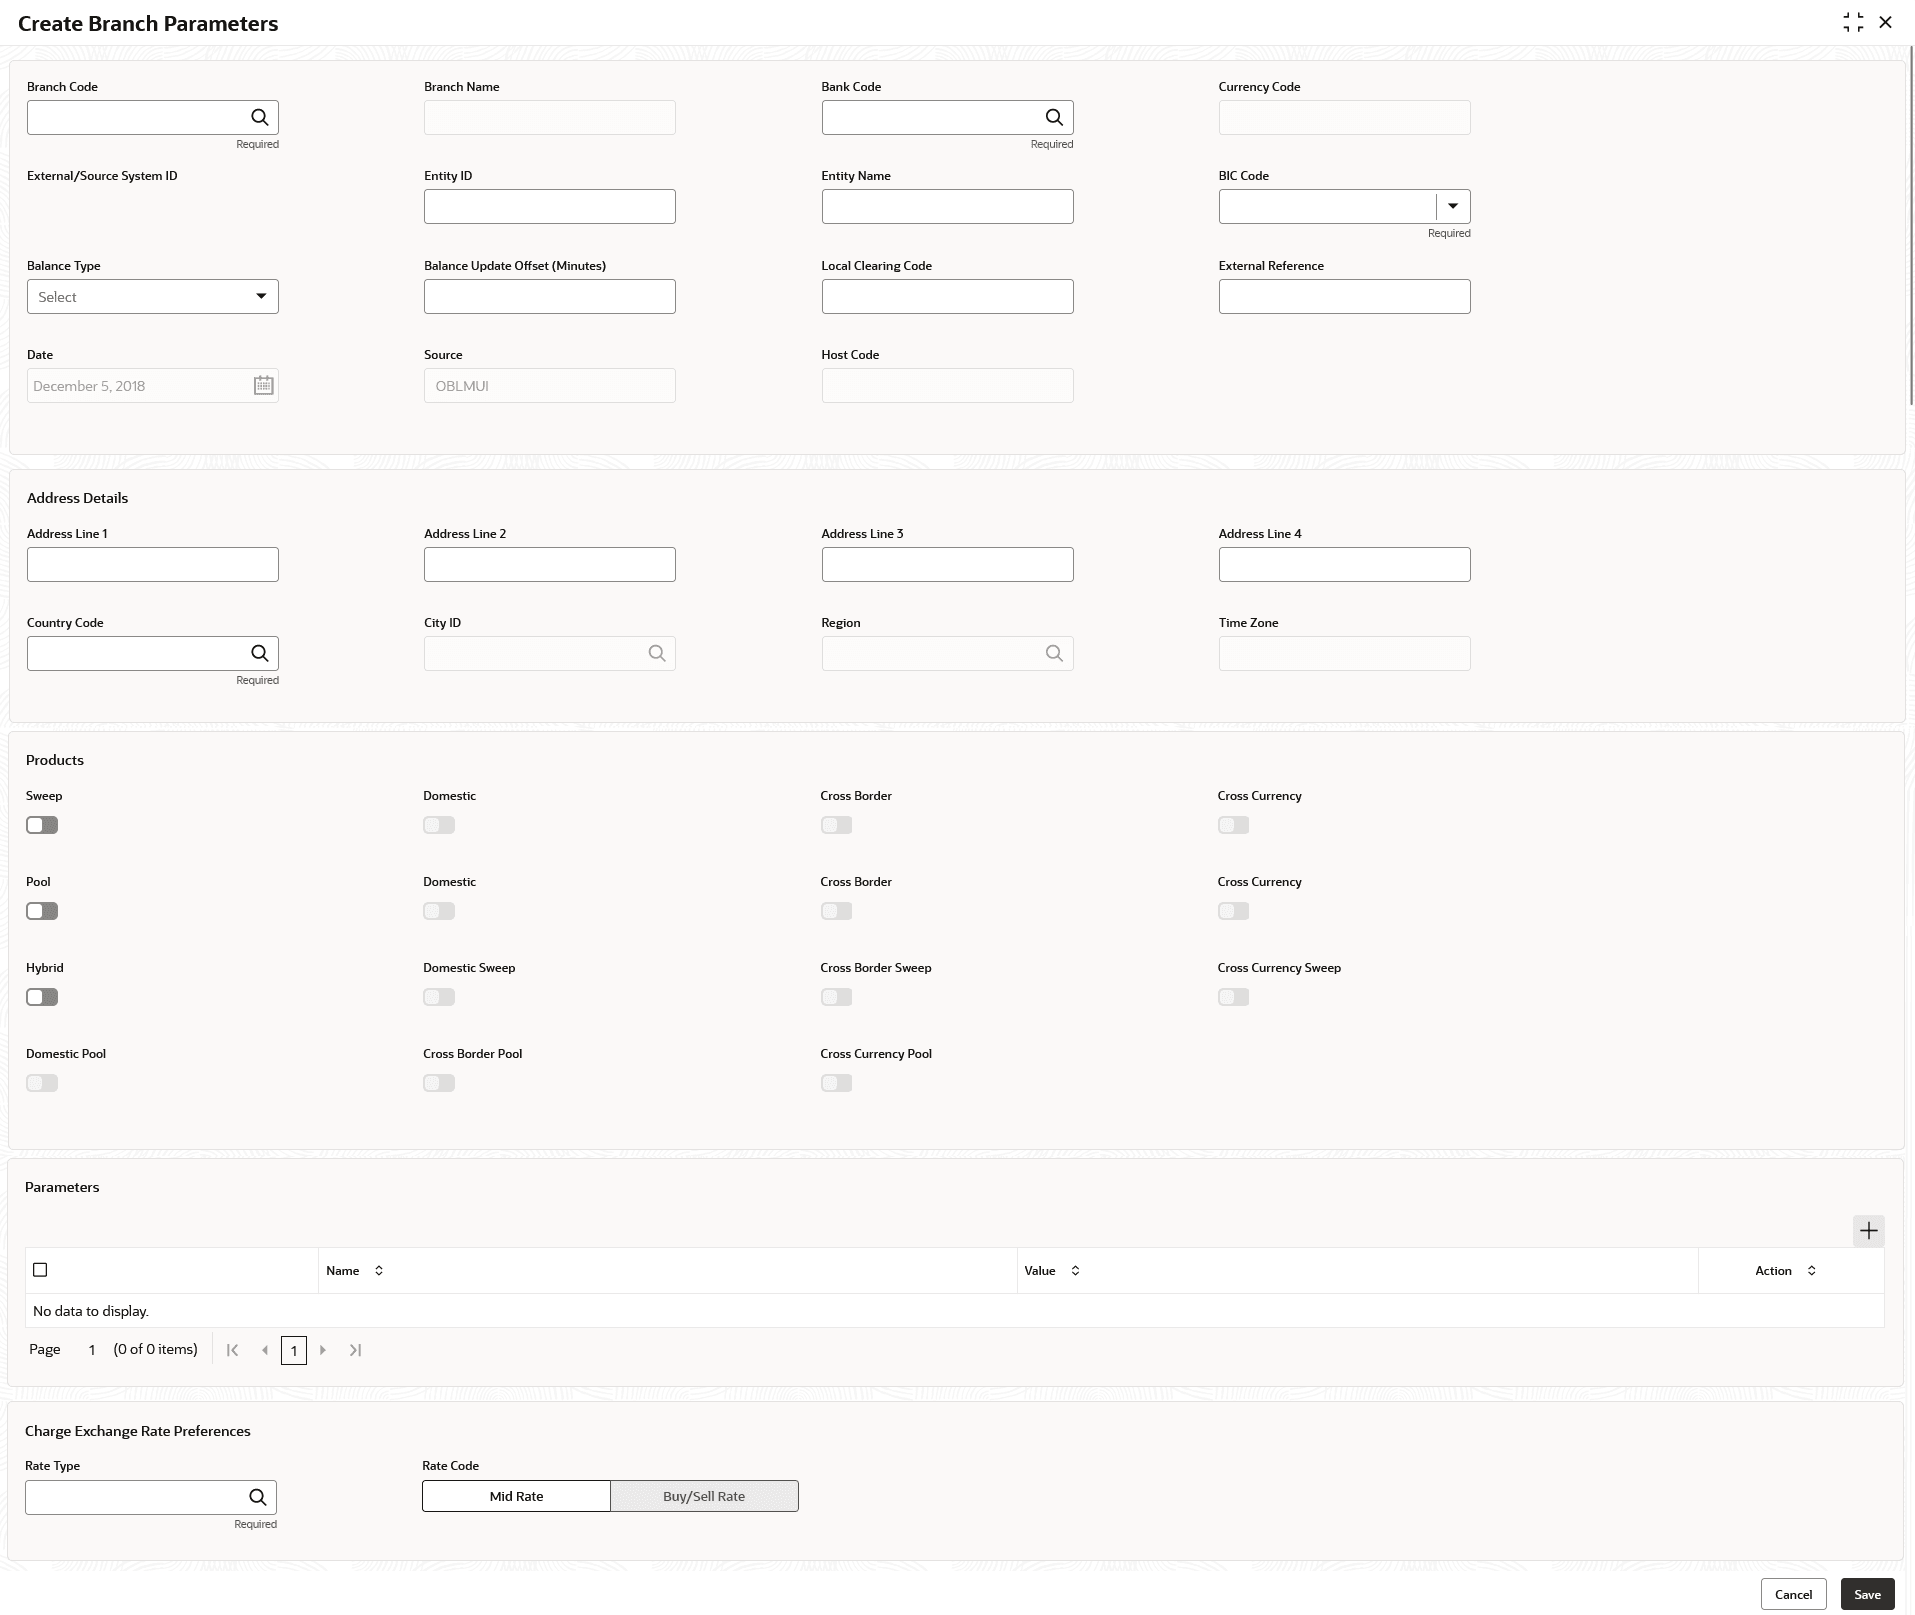Toggle the Domestic Pool switch
The image size is (1915, 1615).
(42, 1083)
